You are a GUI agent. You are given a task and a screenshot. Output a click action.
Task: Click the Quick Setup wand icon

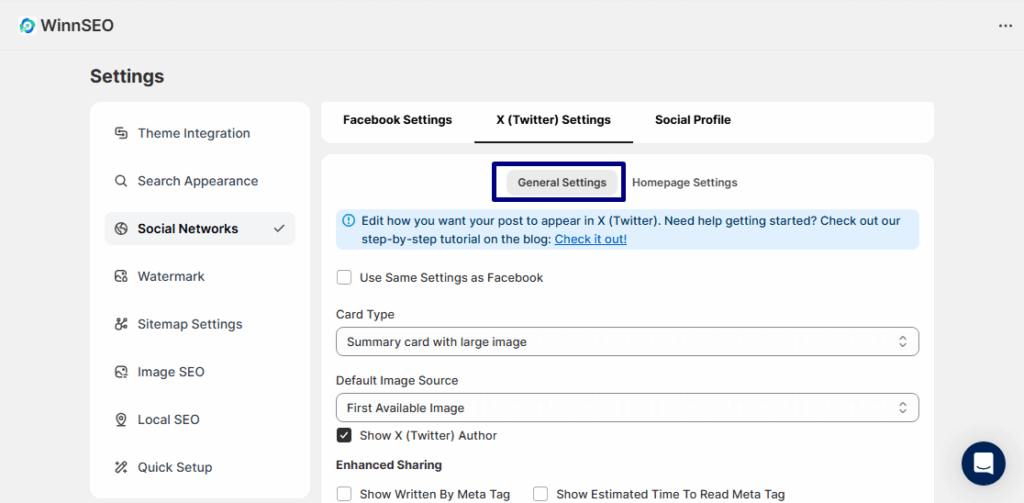(121, 467)
